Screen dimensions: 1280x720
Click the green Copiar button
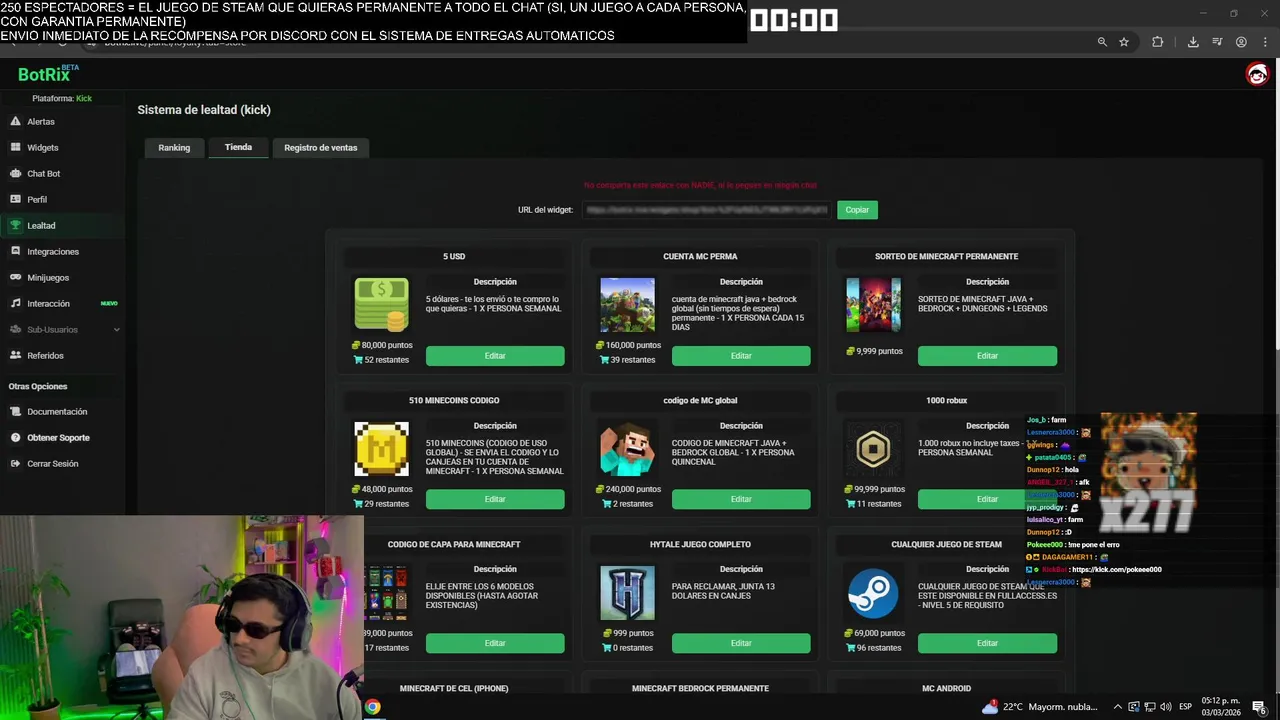point(857,210)
